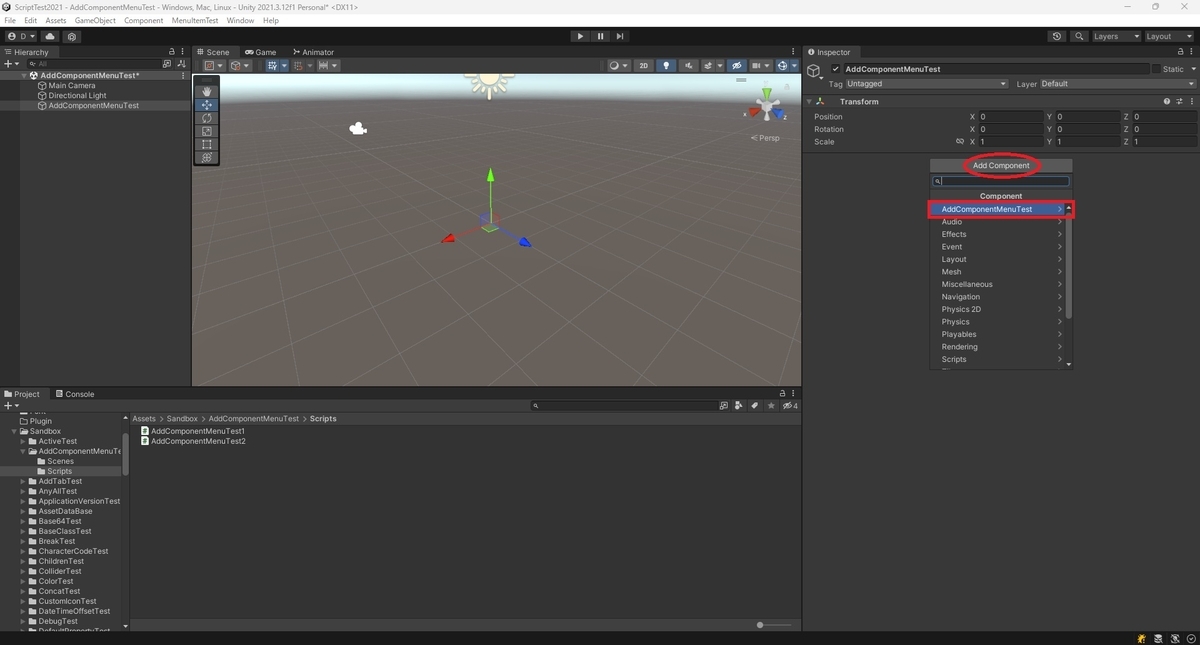
Task: Open the Layer dropdown showing Default
Action: [x=1117, y=84]
